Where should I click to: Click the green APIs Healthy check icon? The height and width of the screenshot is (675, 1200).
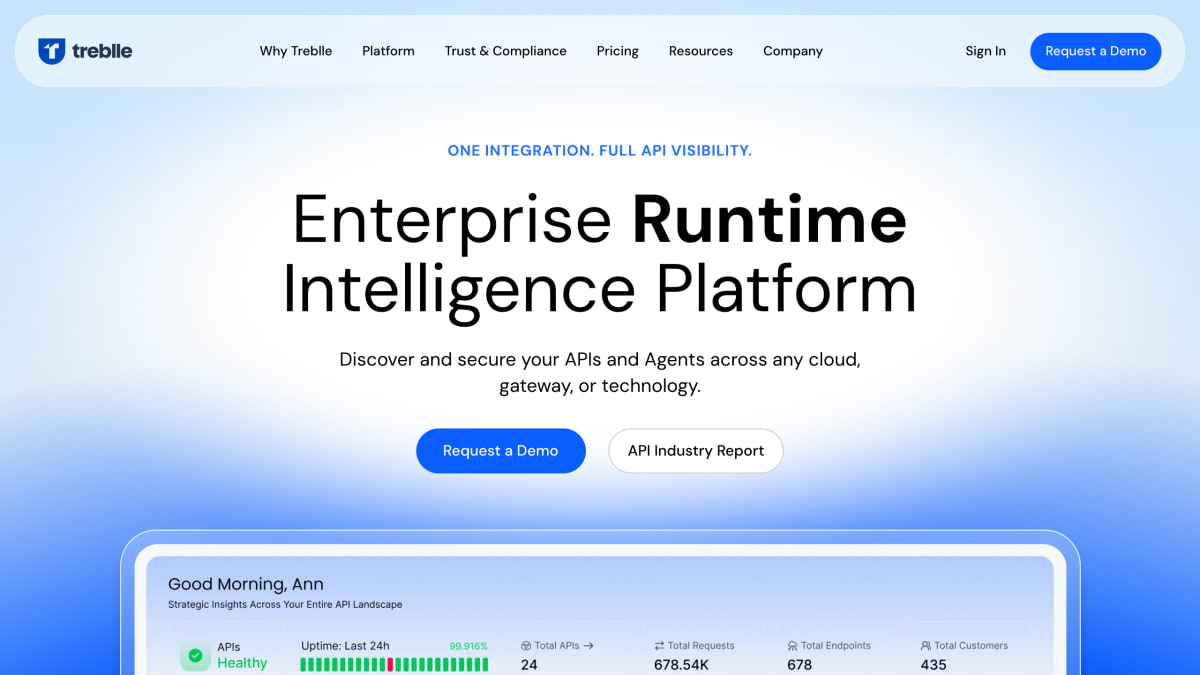pos(195,656)
